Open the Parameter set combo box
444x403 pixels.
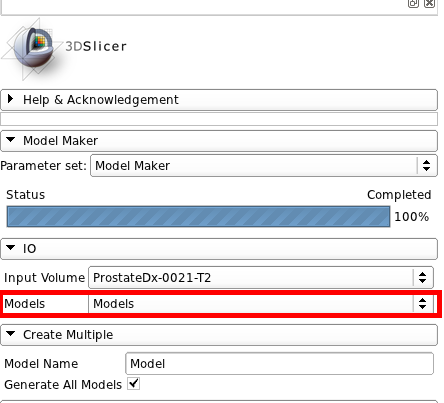(264, 165)
